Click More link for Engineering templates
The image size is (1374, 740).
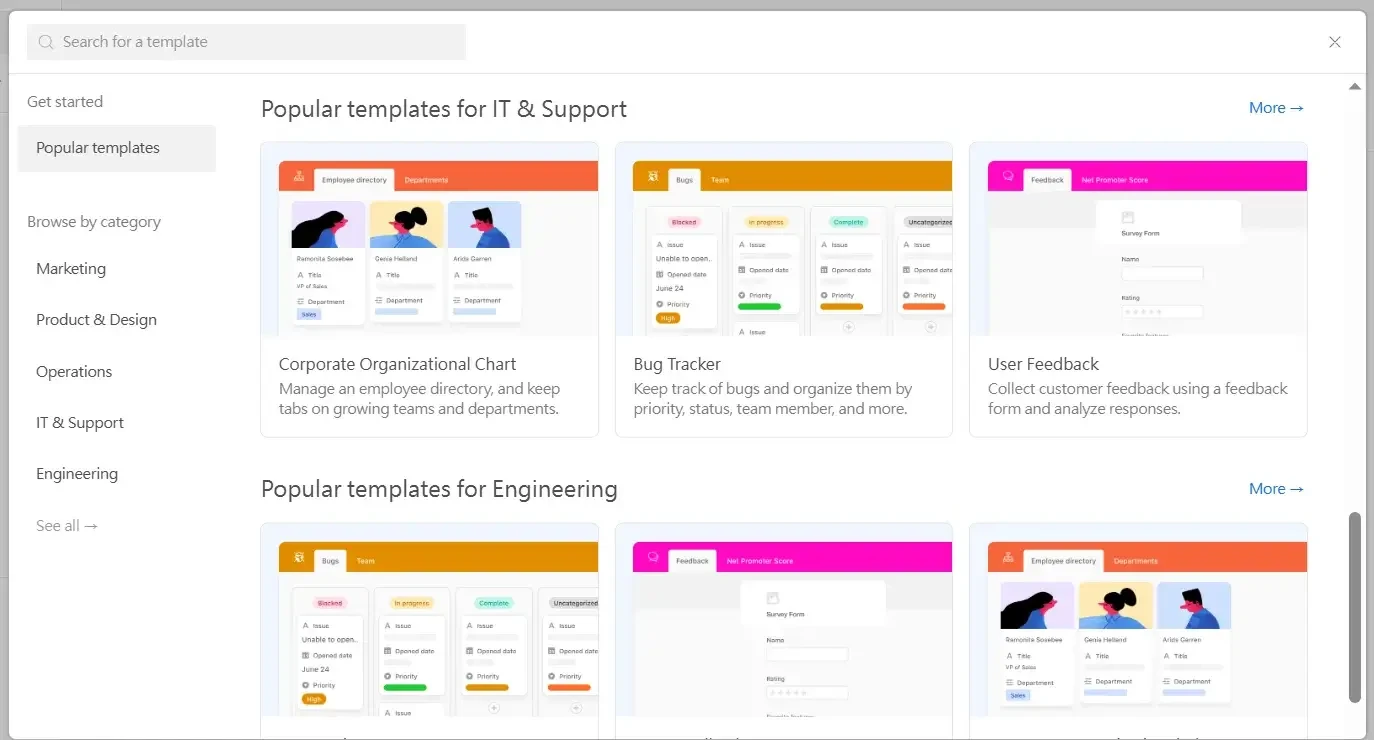[1276, 489]
